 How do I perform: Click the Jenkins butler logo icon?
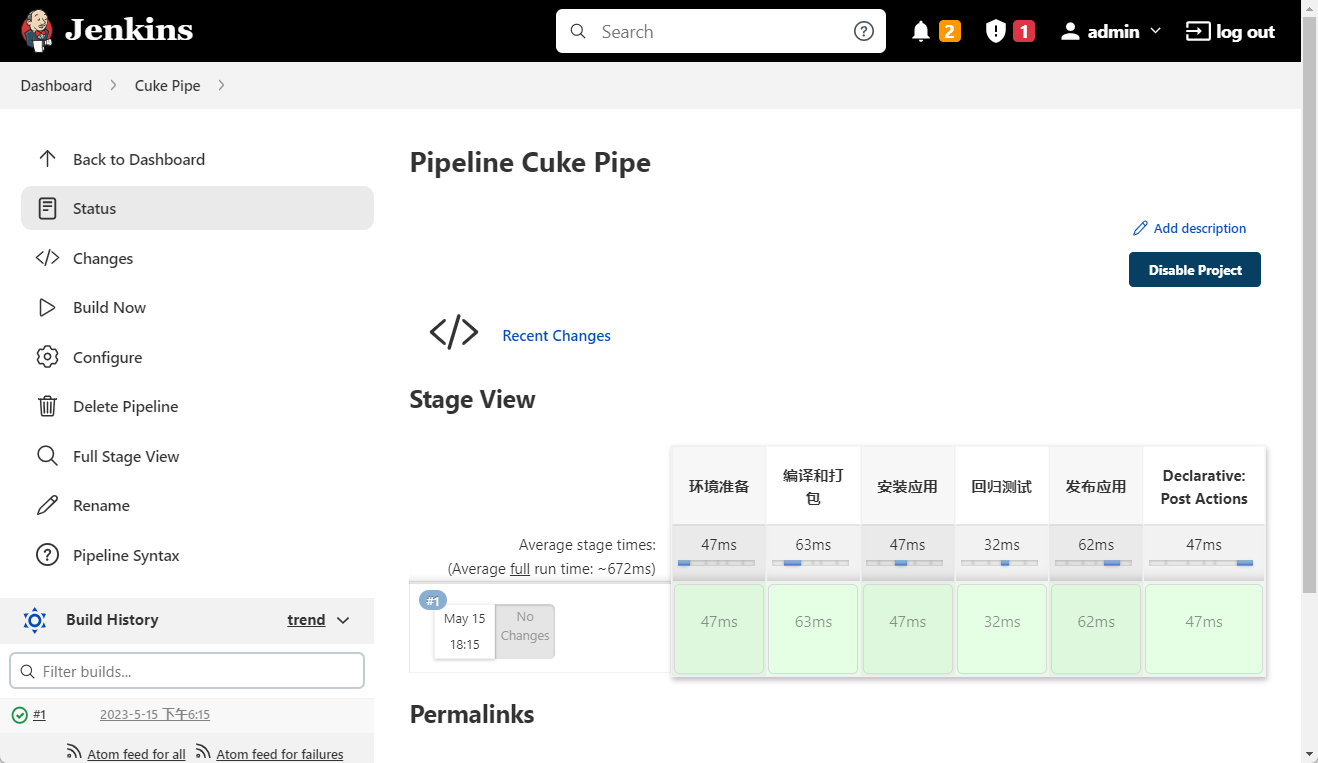tap(38, 31)
